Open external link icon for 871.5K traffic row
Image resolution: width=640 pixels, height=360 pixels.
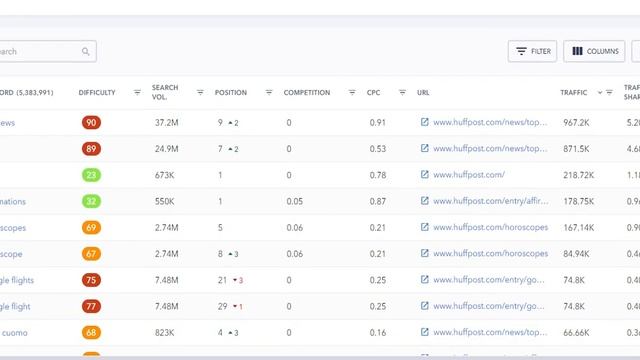pos(424,148)
